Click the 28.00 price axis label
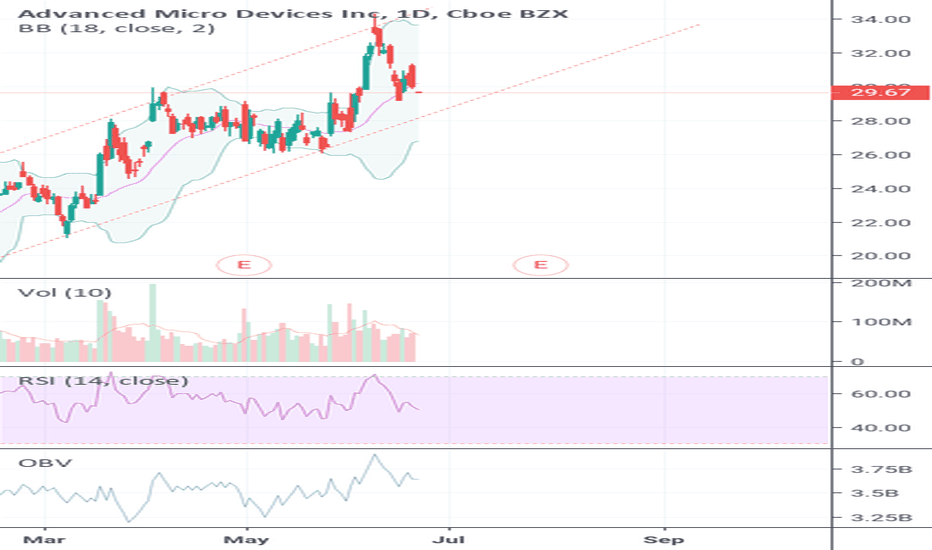This screenshot has width=932, height=550. (x=881, y=121)
